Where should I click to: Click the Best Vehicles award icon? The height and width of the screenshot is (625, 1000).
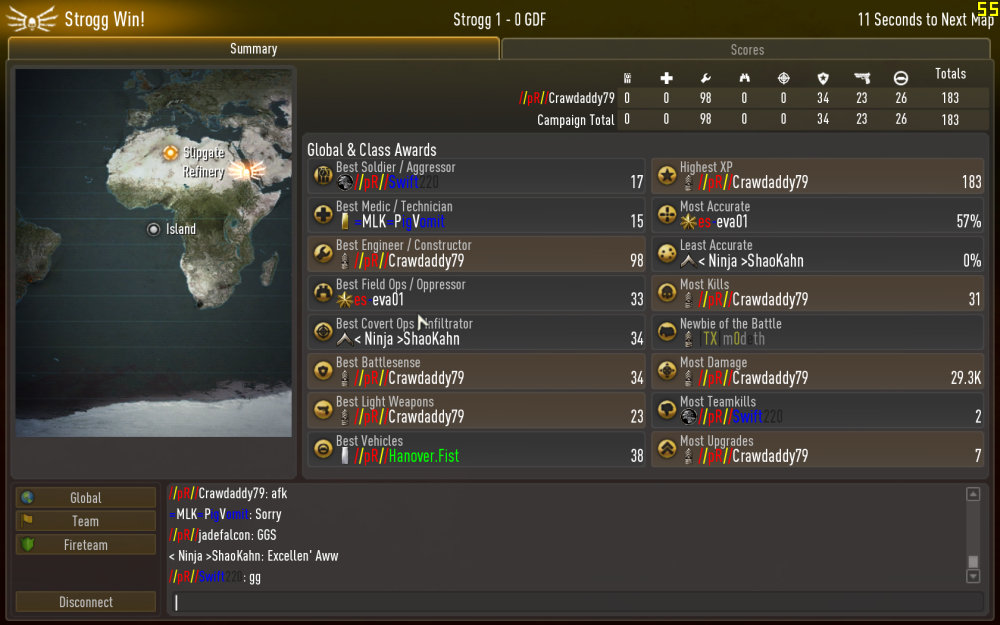click(323, 449)
